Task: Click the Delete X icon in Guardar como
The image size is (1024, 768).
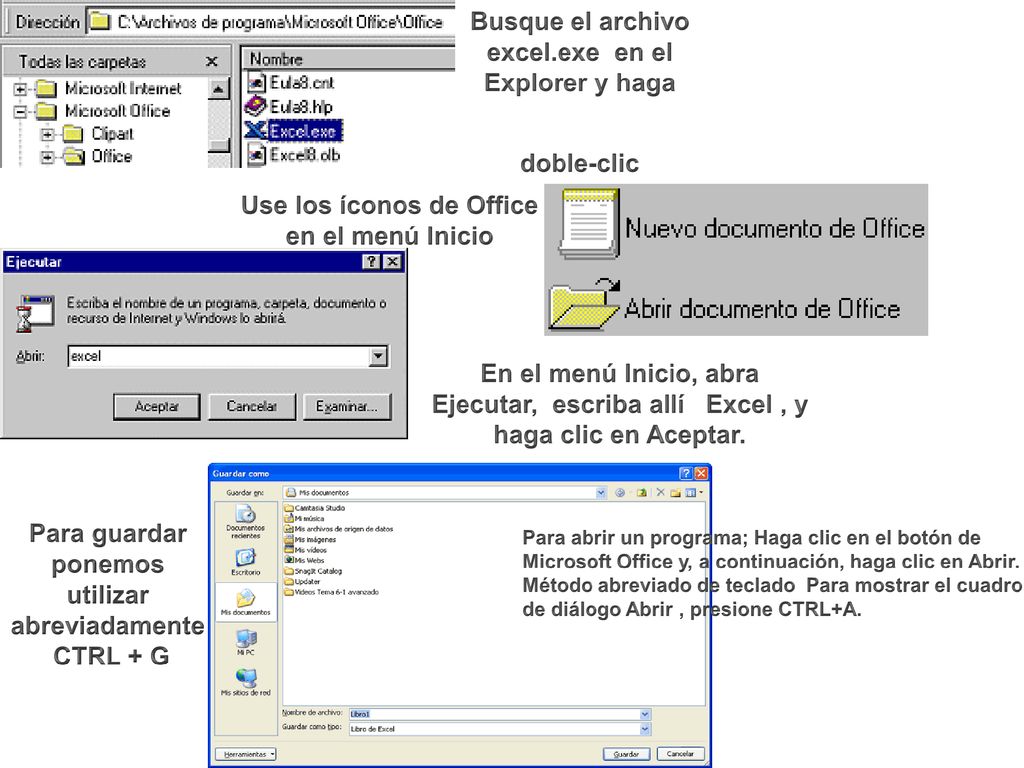Action: pyautogui.click(x=660, y=492)
